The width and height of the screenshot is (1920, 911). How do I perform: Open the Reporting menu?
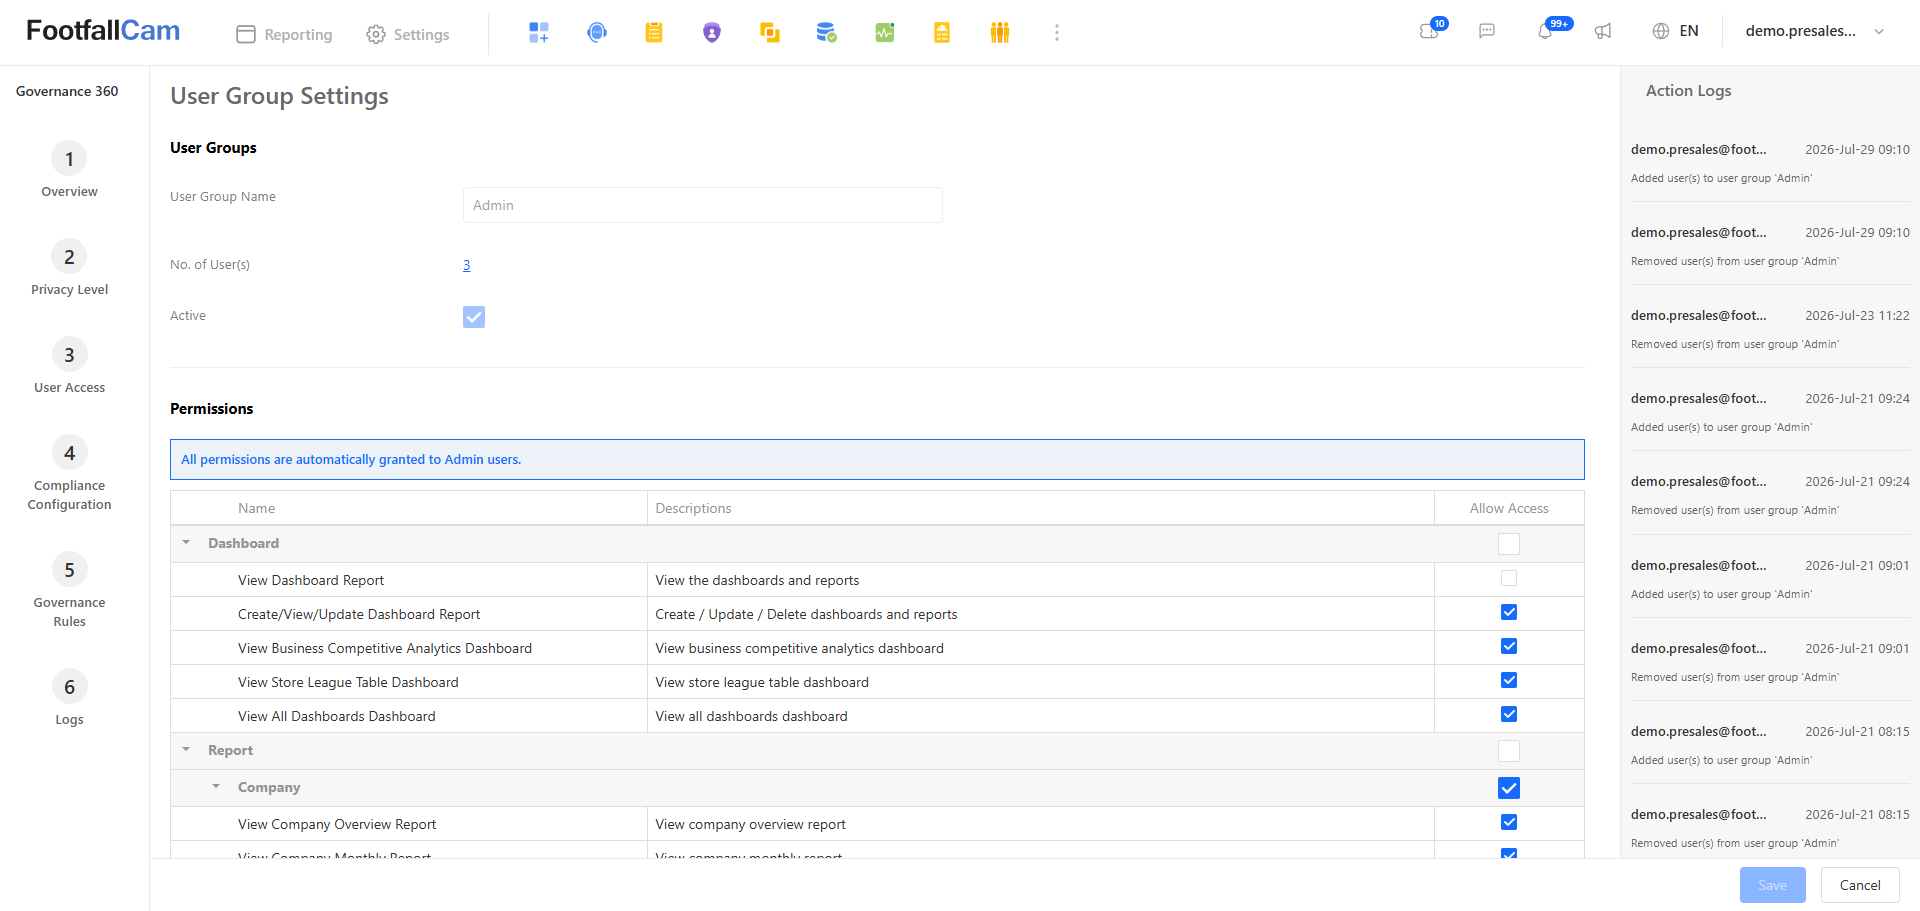click(284, 34)
